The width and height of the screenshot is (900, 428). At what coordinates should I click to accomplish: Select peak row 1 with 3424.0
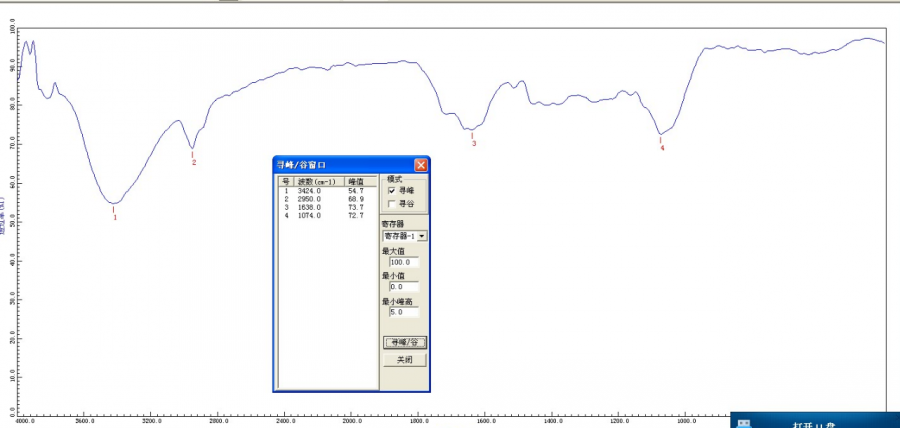pyautogui.click(x=327, y=190)
